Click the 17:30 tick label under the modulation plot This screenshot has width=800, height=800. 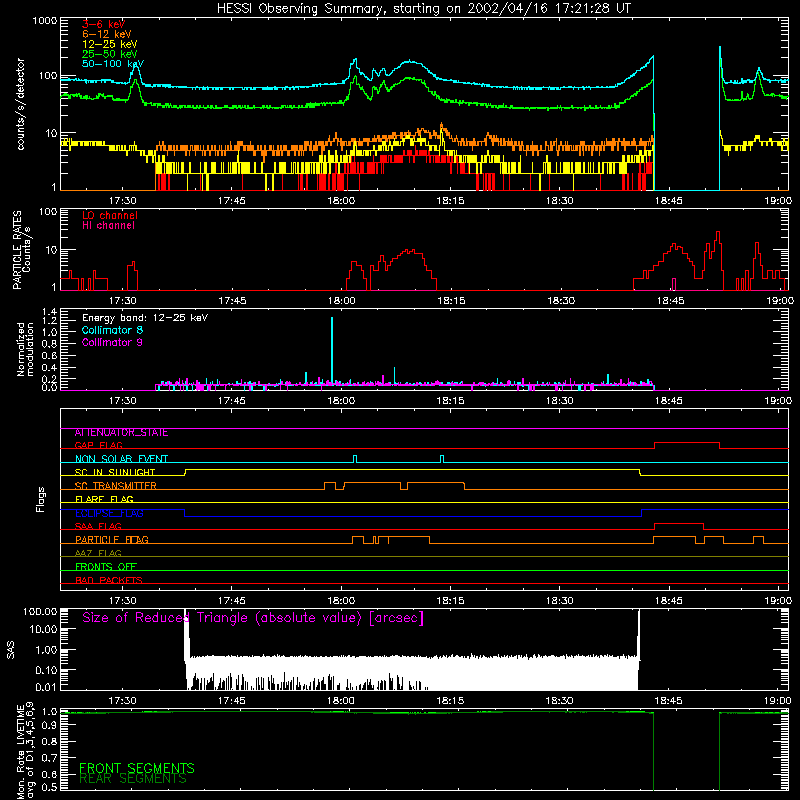pyautogui.click(x=122, y=401)
